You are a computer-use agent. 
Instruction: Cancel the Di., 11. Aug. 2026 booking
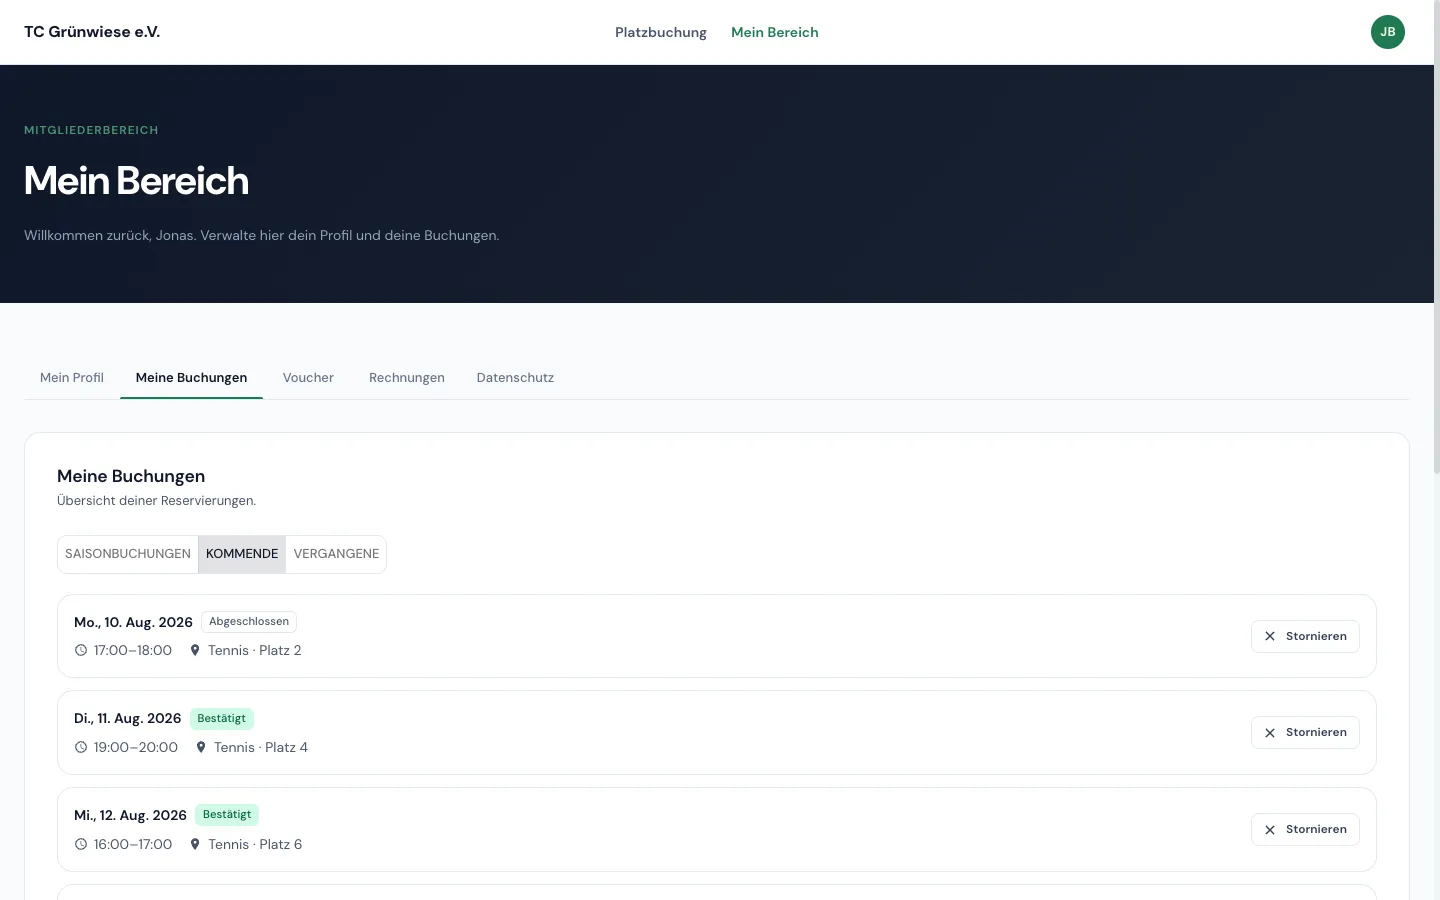[1305, 732]
